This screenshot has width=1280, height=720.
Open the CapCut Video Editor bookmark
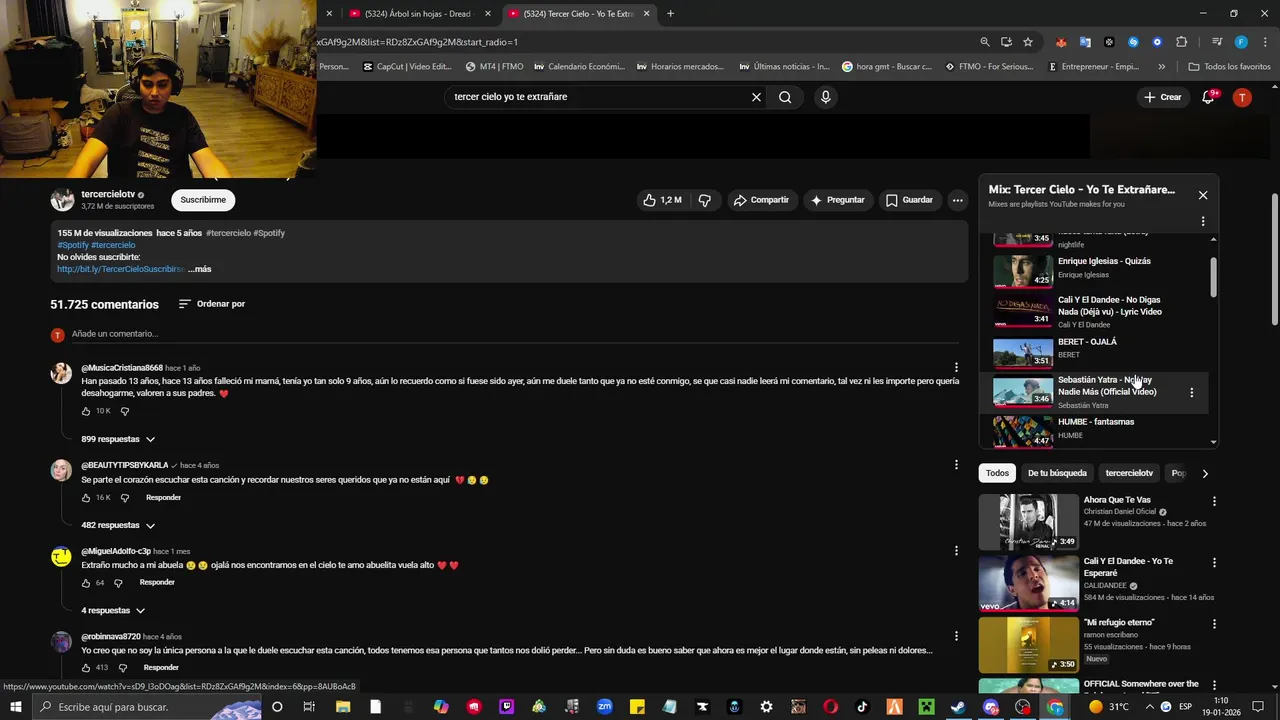point(407,67)
